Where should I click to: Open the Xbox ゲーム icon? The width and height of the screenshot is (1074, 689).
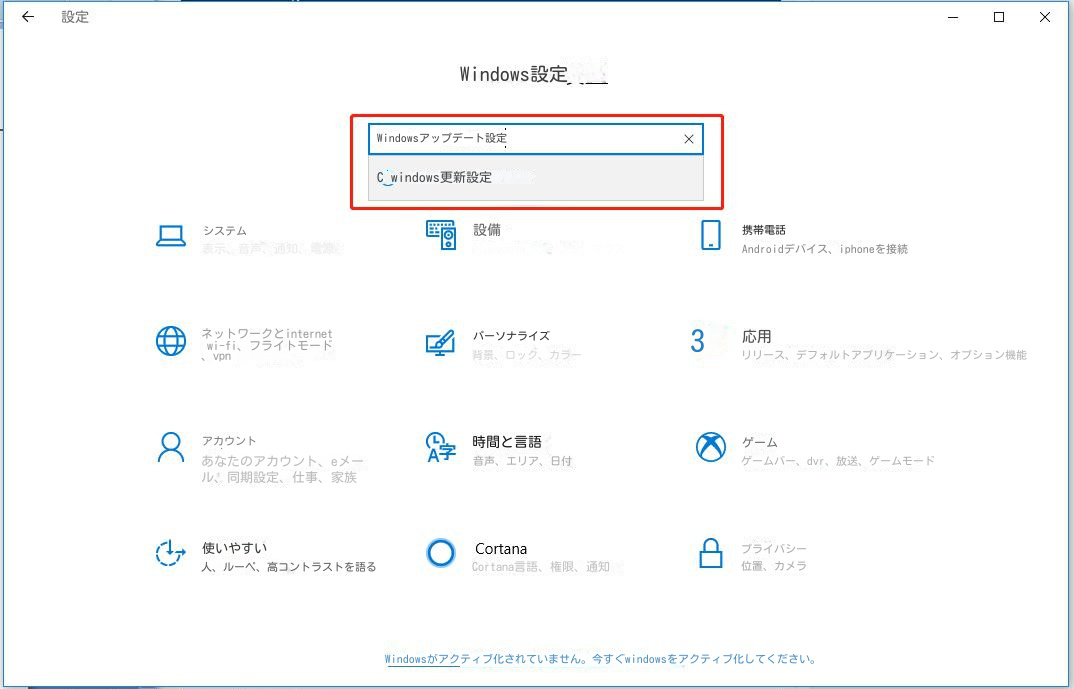[x=711, y=447]
